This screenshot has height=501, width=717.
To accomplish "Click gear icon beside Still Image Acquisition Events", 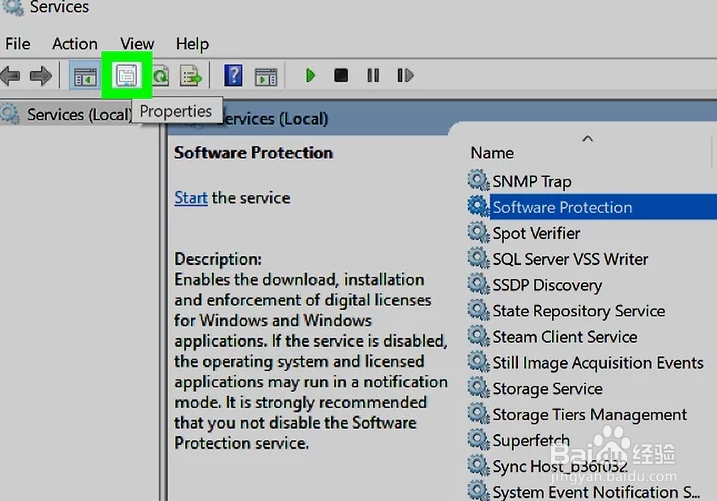I will point(479,361).
